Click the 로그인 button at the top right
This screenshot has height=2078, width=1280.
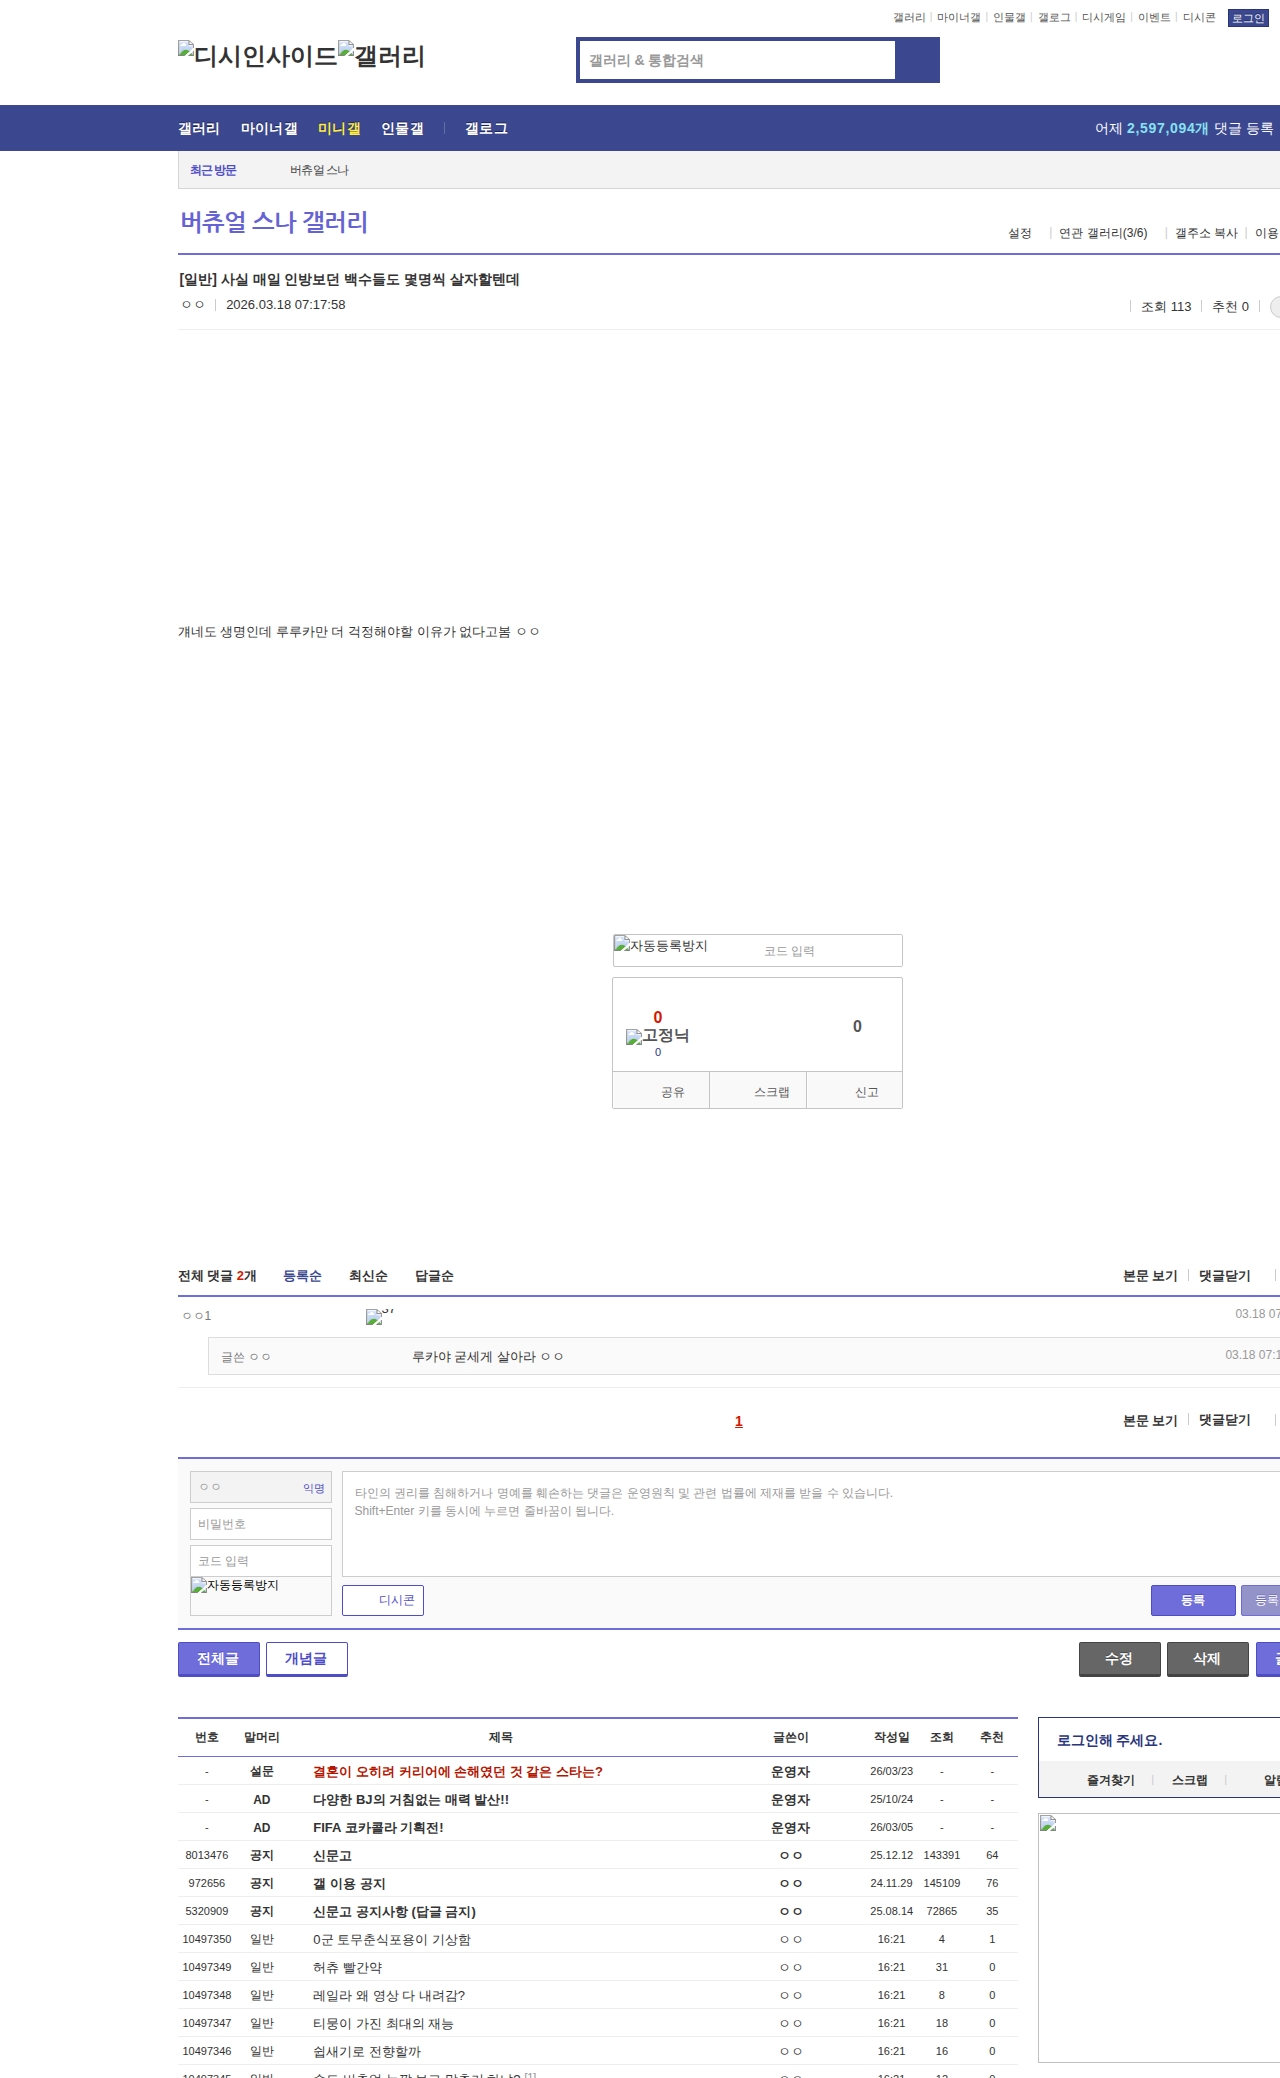pos(1248,18)
